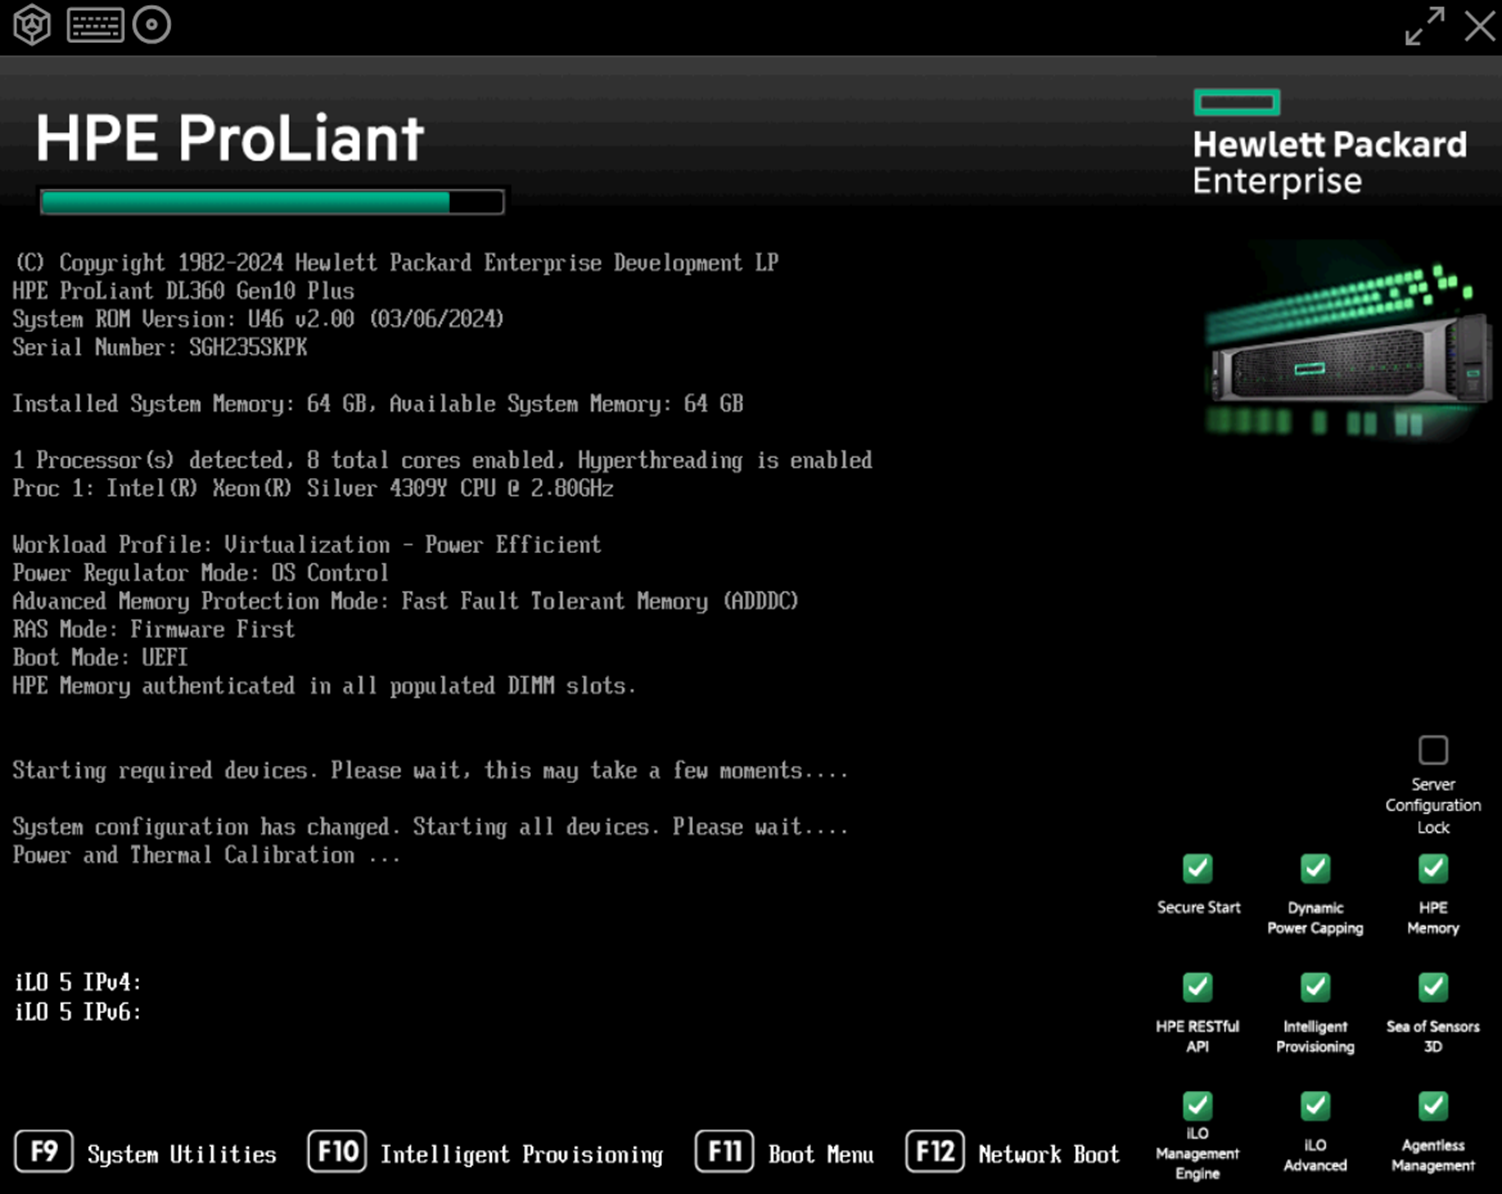Screen dimensions: 1502x1194
Task: Click the Advanced Memory Protection Mode line
Action: tap(405, 601)
